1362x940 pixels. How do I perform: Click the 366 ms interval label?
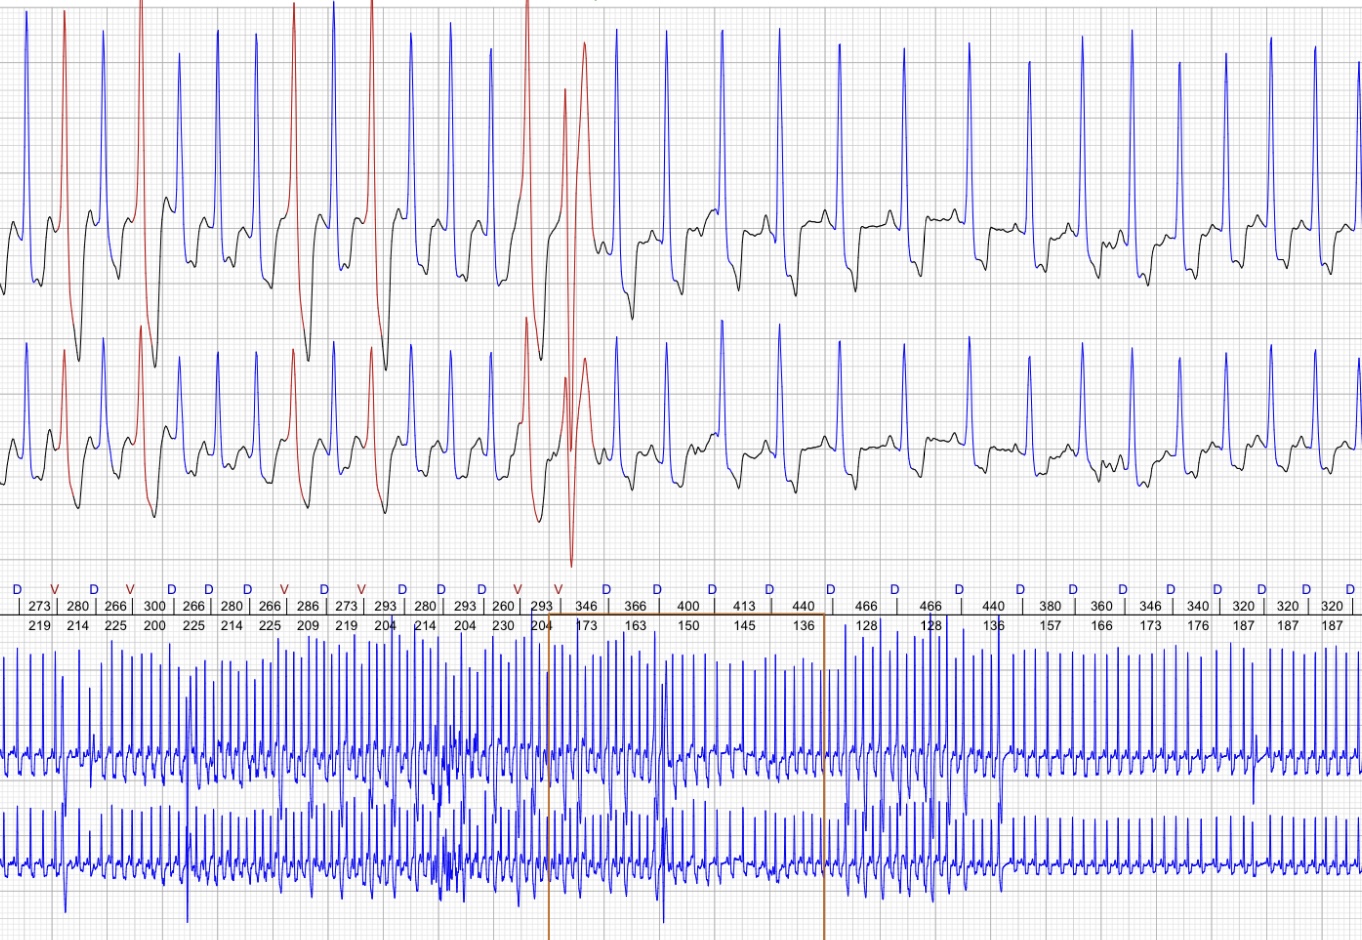coord(635,606)
